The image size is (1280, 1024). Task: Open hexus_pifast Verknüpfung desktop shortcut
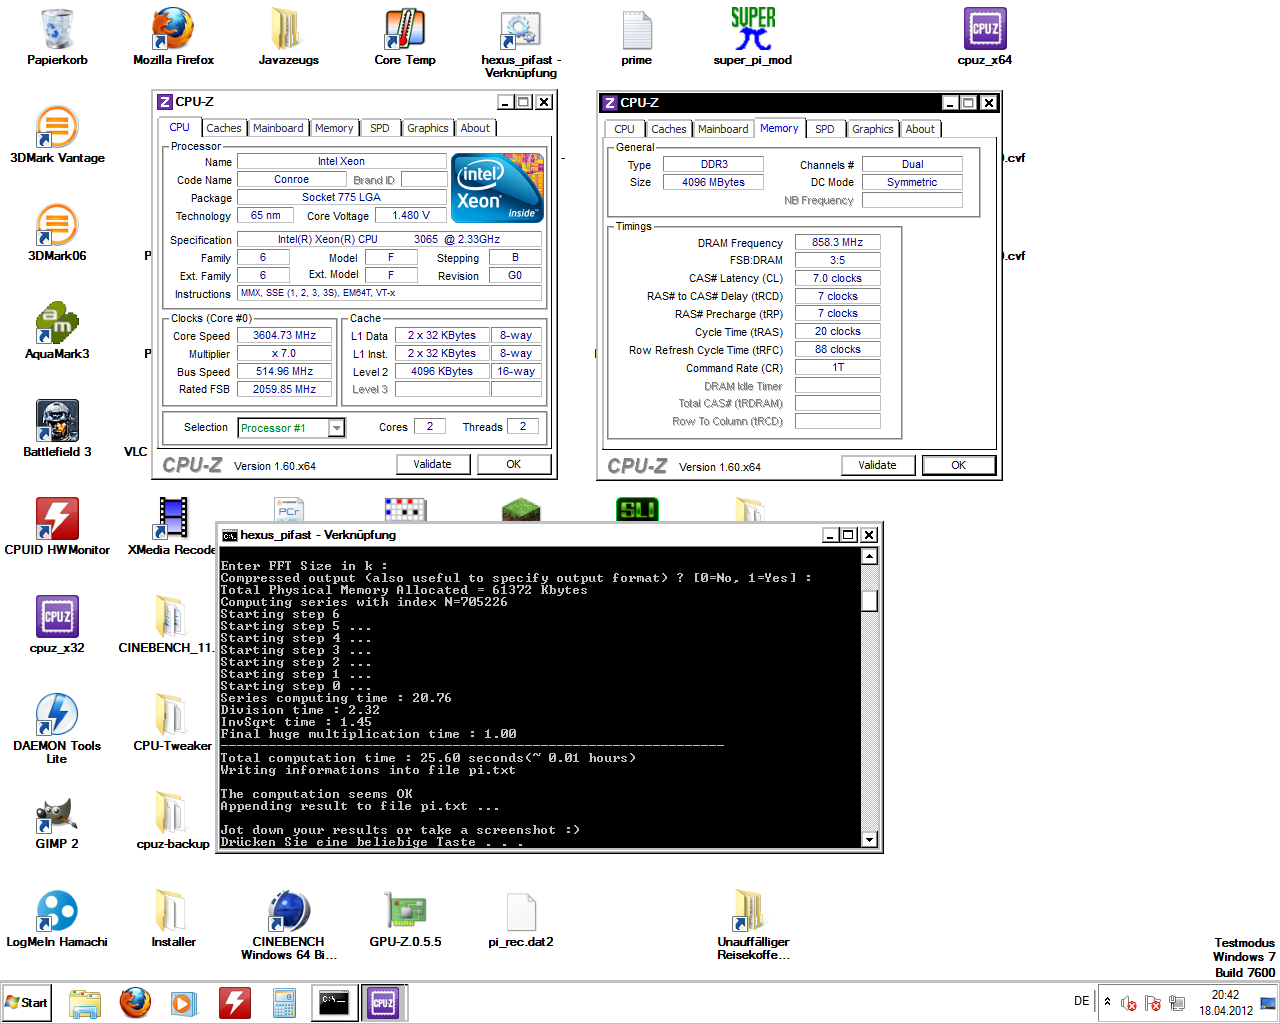[520, 44]
